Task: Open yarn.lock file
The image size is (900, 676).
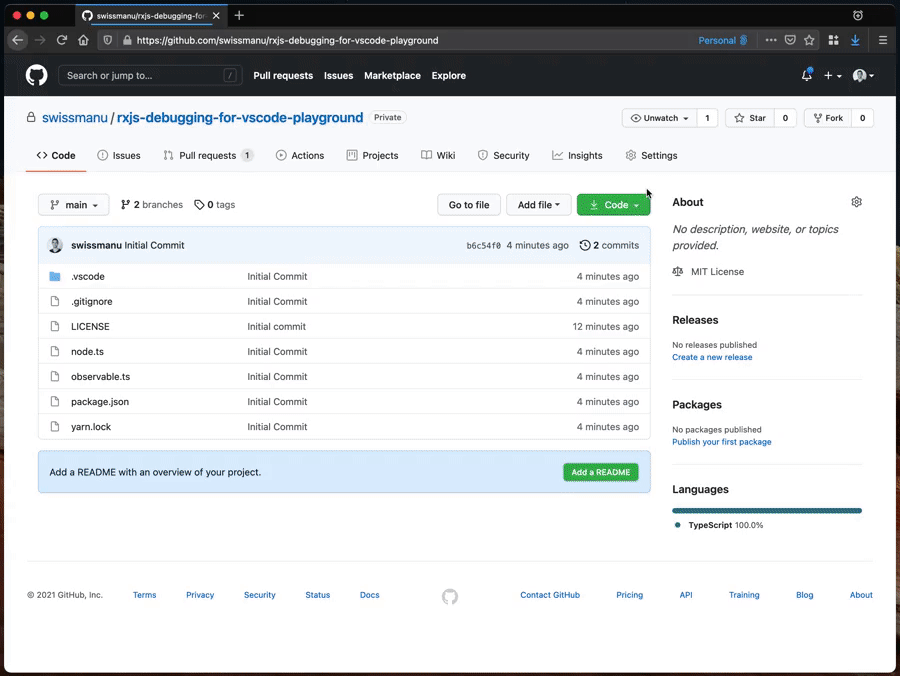Action: (x=91, y=427)
